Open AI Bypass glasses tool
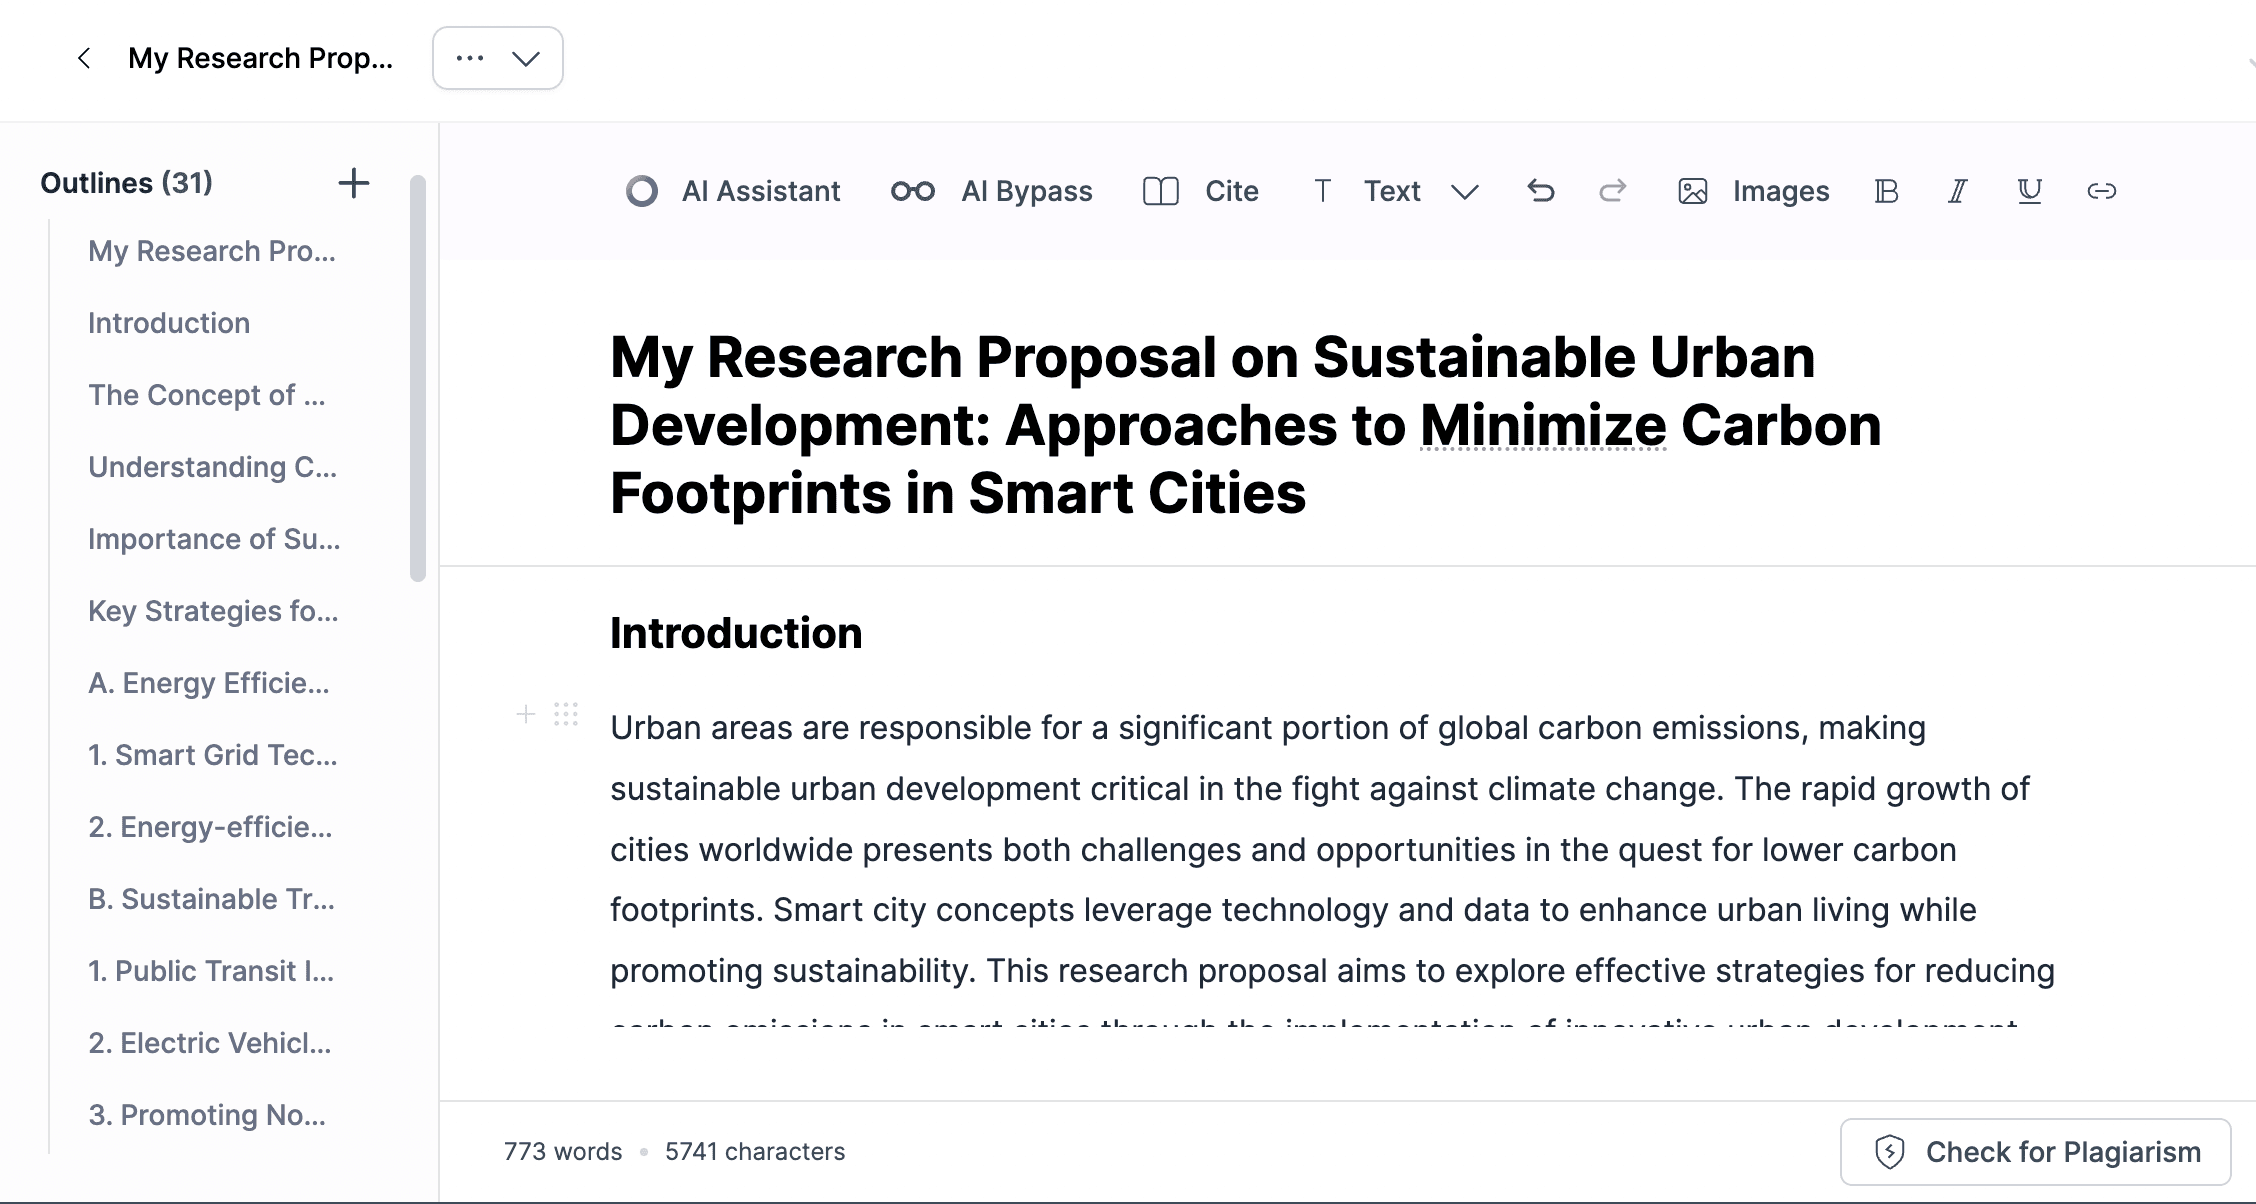Image resolution: width=2256 pixels, height=1204 pixels. pyautogui.click(x=991, y=191)
